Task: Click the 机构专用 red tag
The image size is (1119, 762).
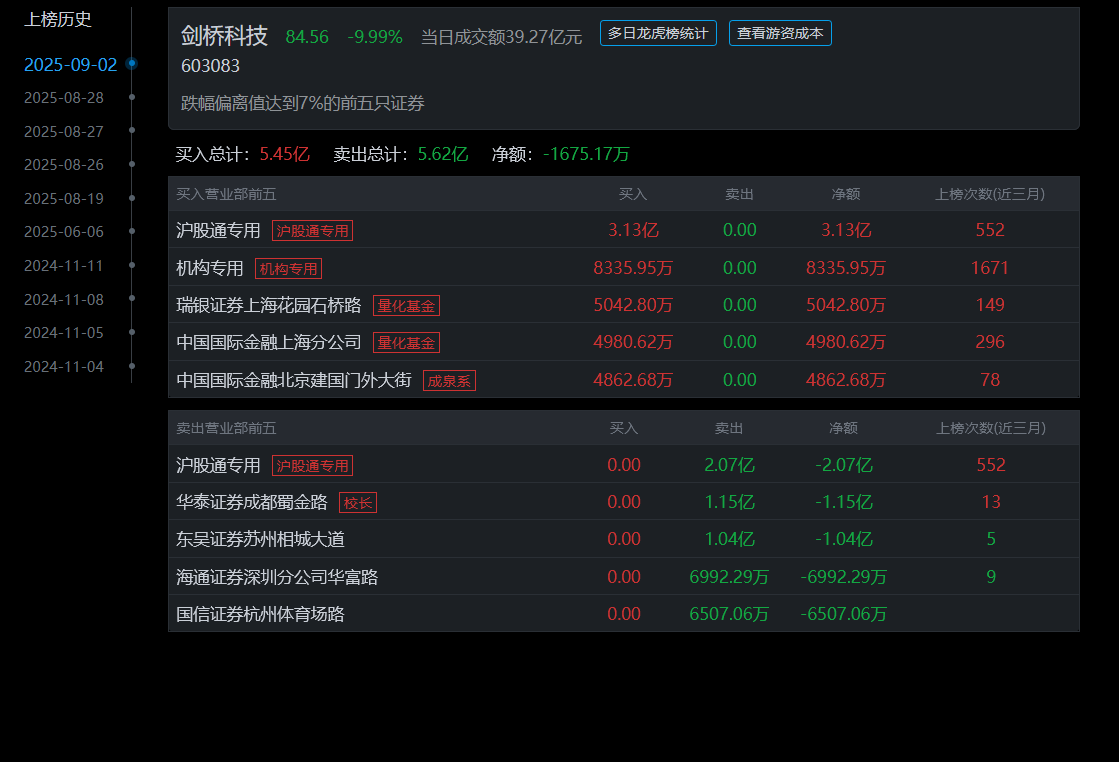Action: (288, 268)
